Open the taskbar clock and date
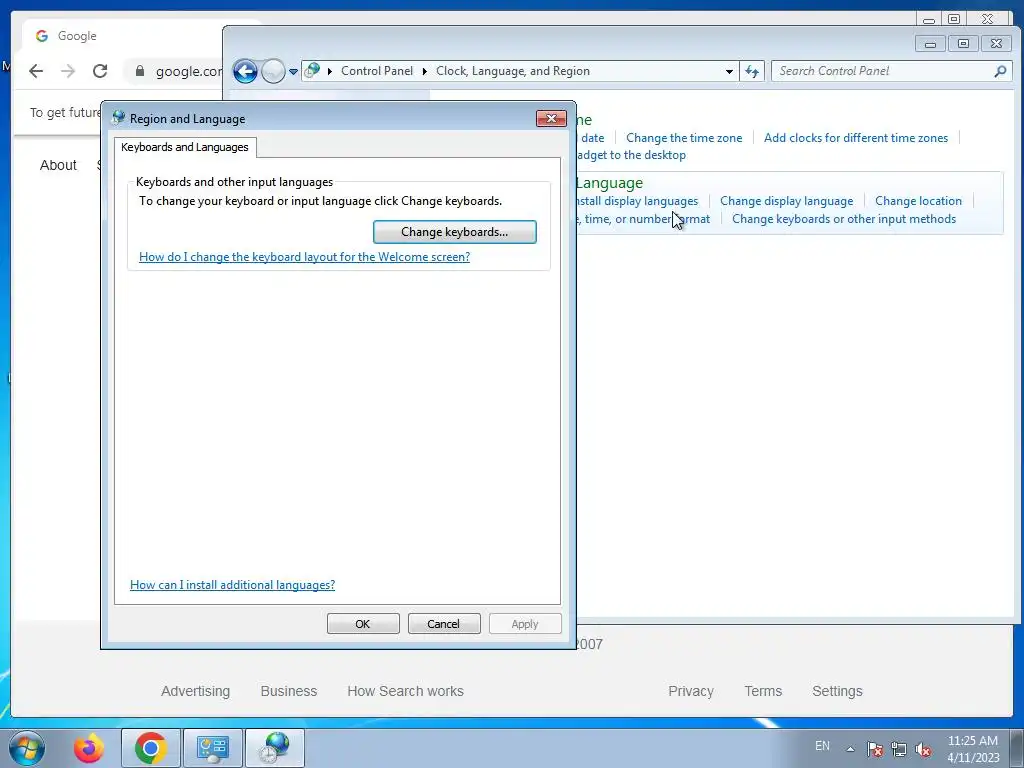This screenshot has width=1024, height=768. (x=973, y=749)
